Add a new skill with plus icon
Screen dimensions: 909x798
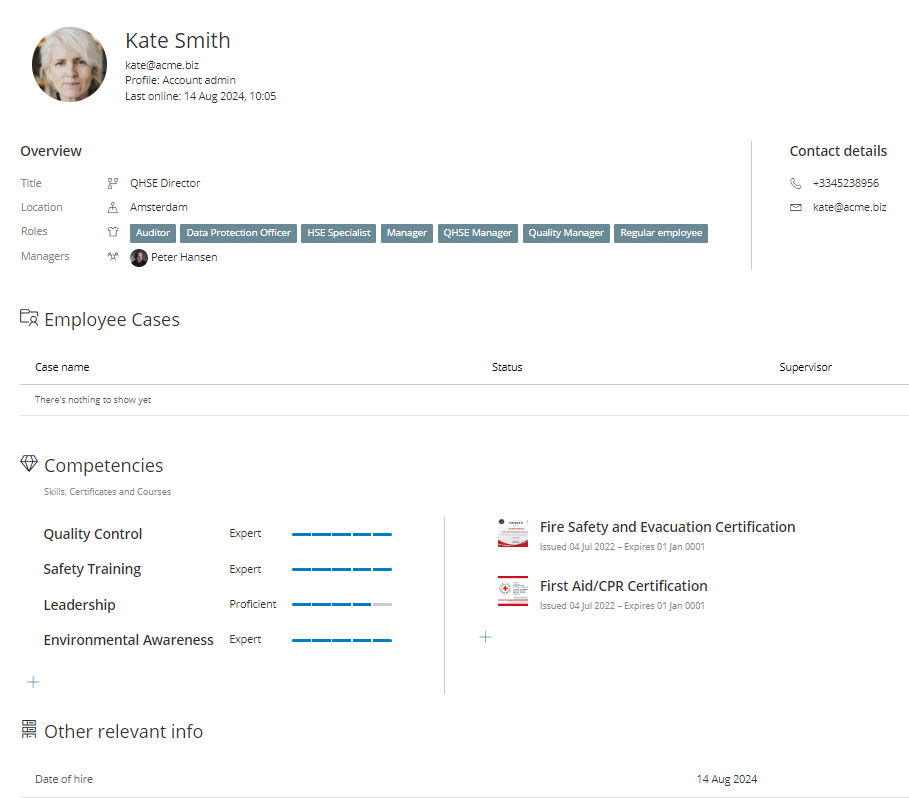(33, 682)
